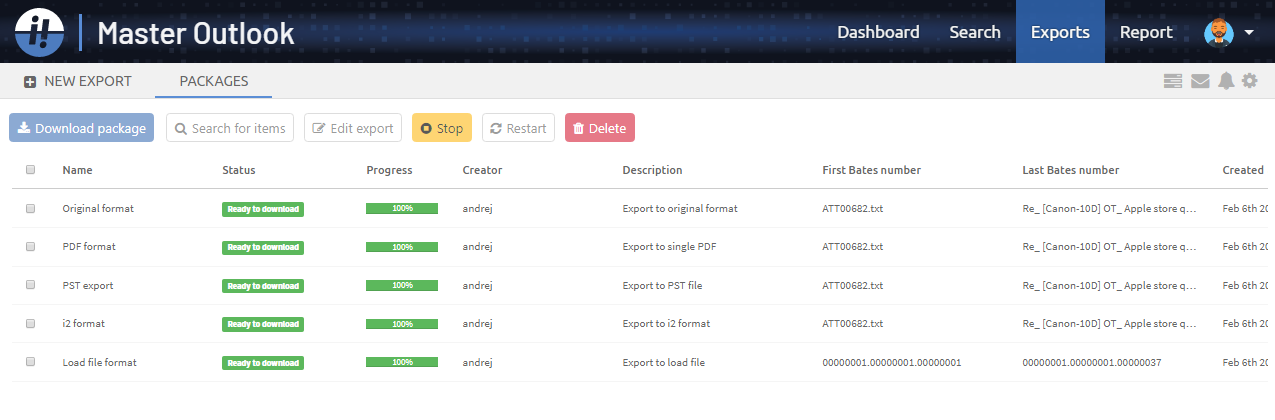
Task: Open the envelope messages icon
Action: point(1200,81)
